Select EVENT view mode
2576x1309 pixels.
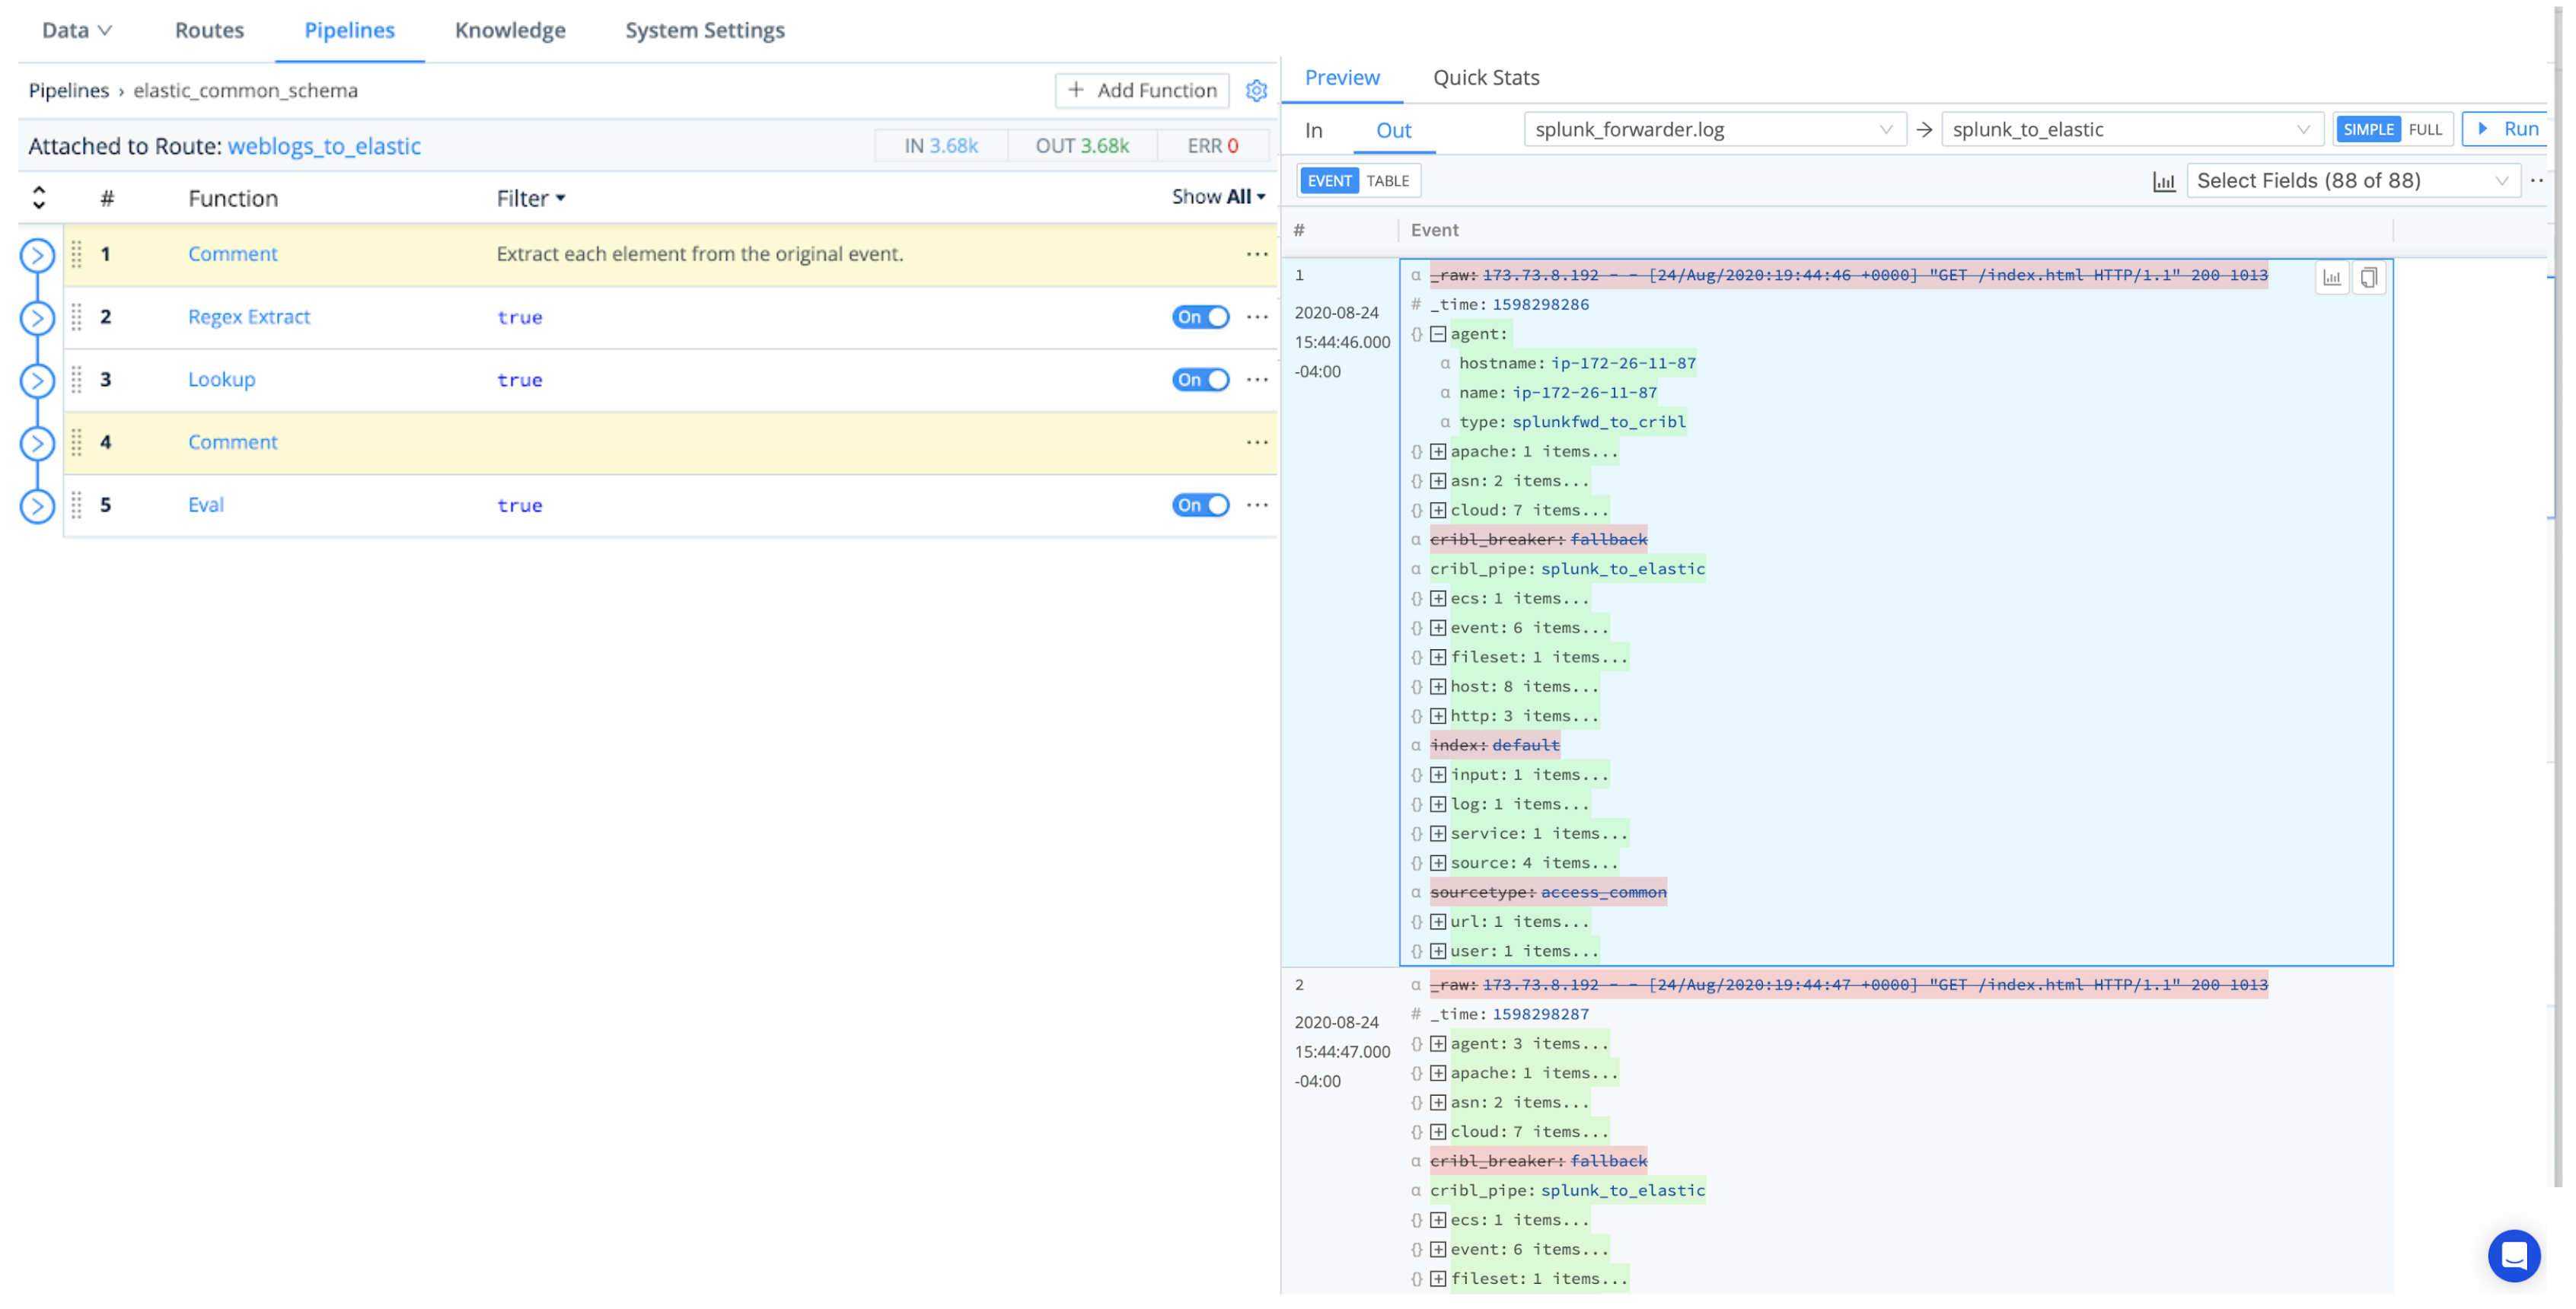point(1328,181)
